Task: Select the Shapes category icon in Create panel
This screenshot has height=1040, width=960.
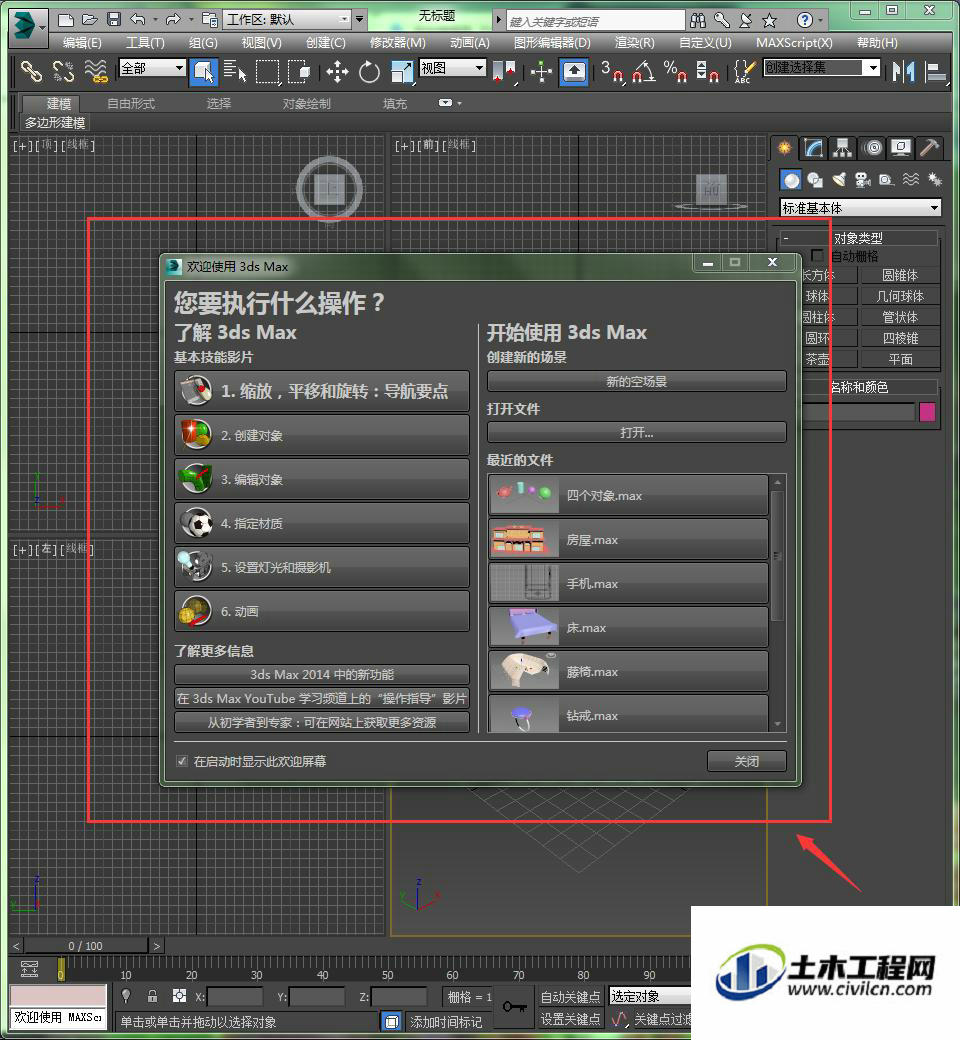Action: (x=815, y=180)
